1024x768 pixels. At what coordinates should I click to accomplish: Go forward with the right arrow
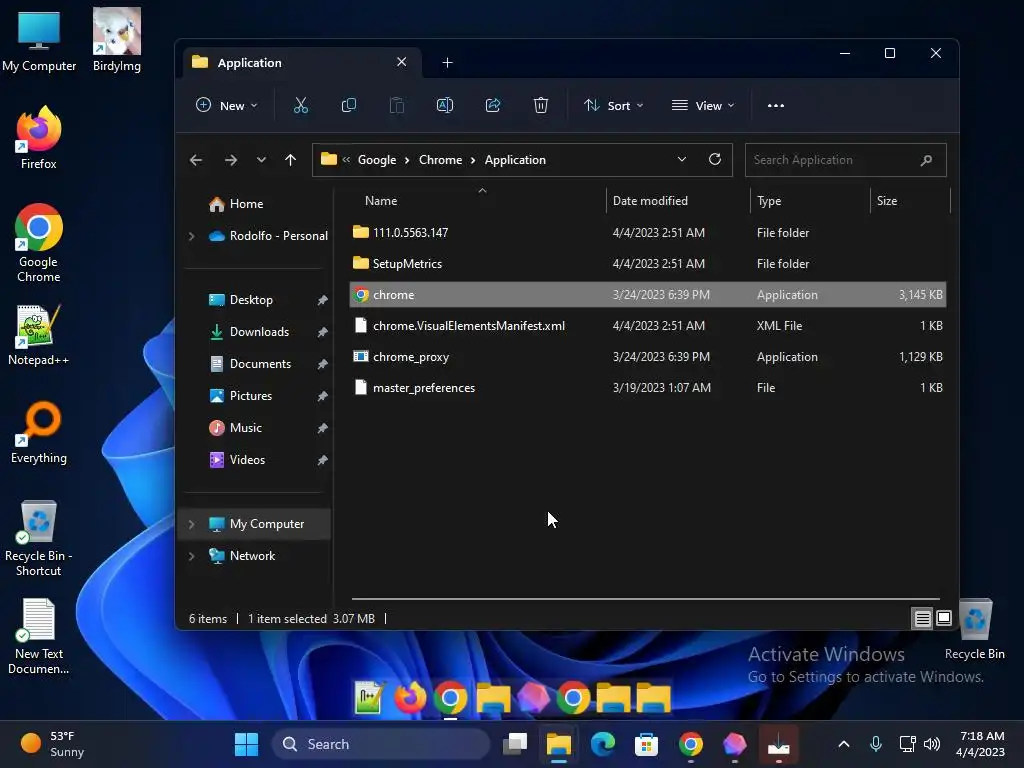click(x=231, y=160)
